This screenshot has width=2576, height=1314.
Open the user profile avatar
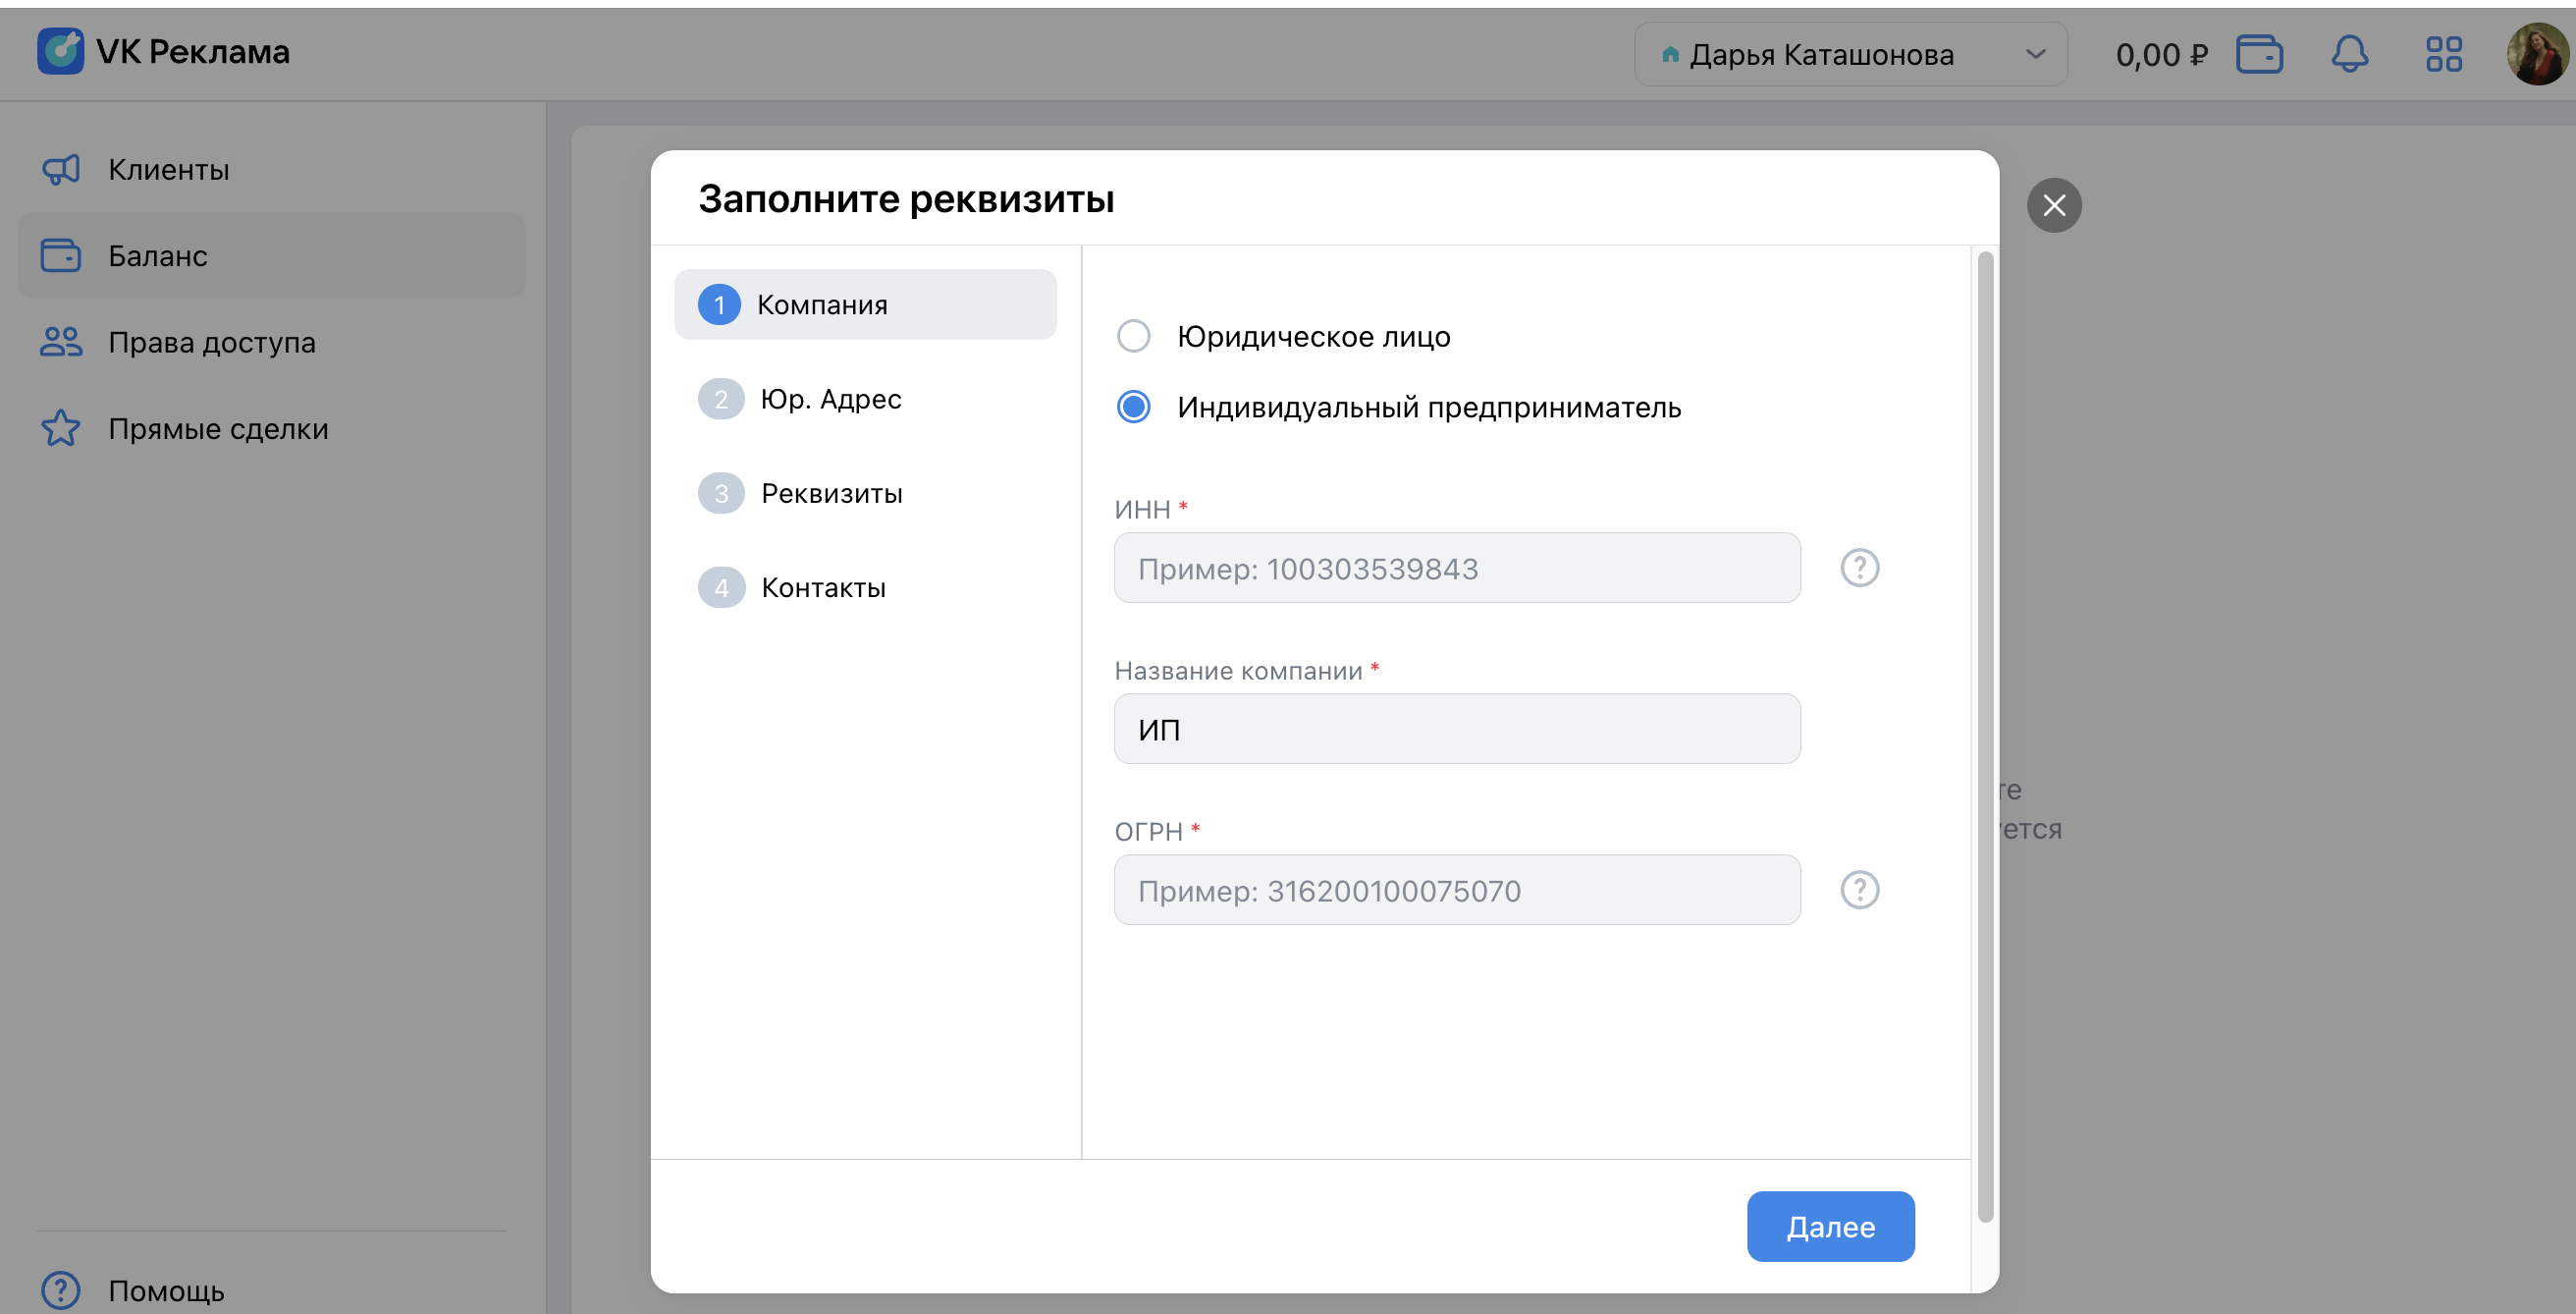pos(2537,54)
